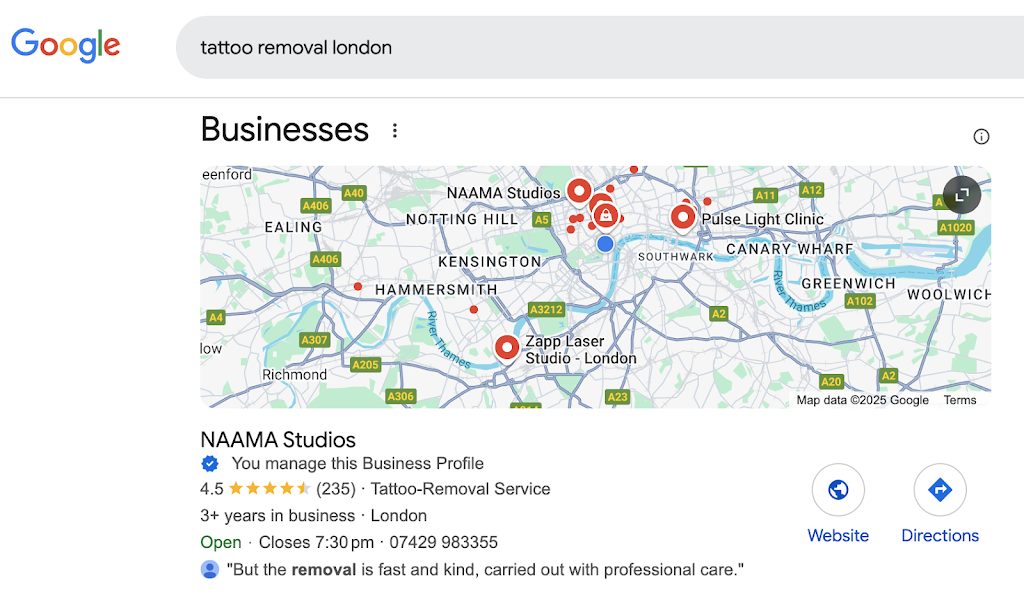Expand the map to full view
This screenshot has width=1024, height=596.
click(x=961, y=195)
